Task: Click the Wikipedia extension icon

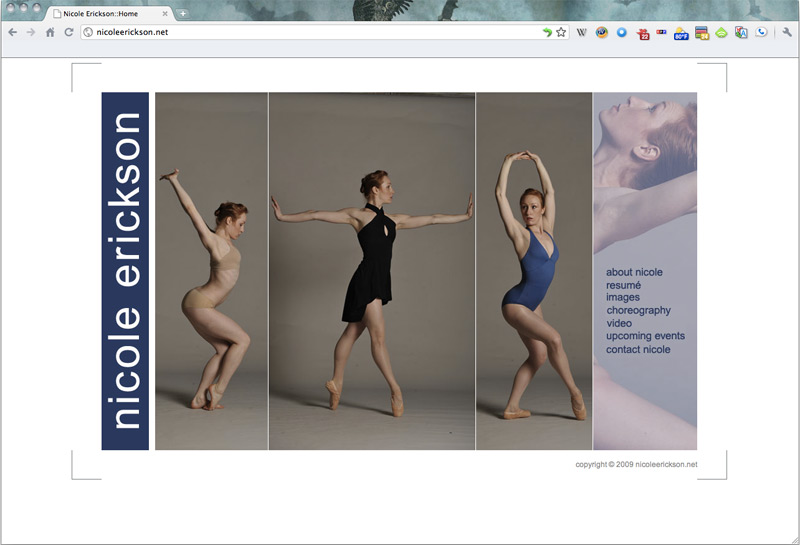Action: (x=582, y=32)
